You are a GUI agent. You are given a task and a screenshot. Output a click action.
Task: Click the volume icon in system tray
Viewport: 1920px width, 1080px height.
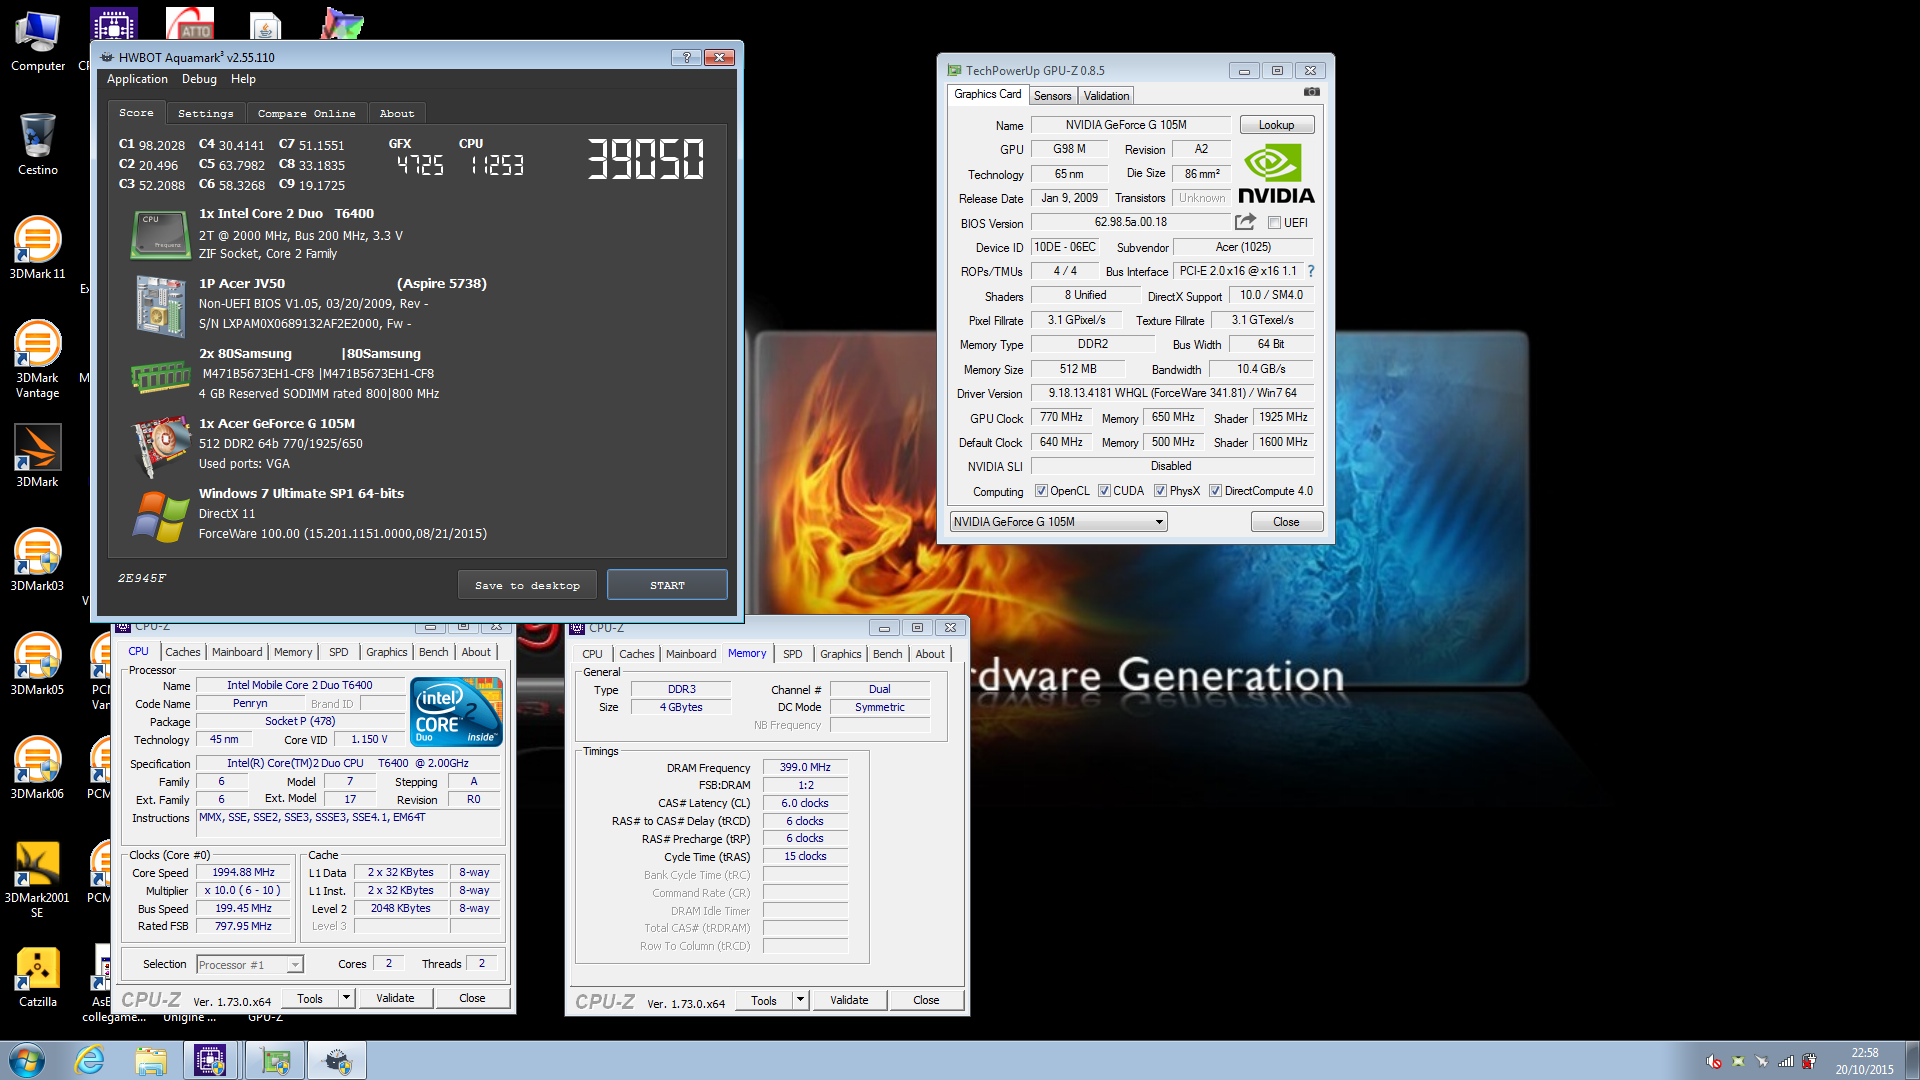(1713, 1061)
